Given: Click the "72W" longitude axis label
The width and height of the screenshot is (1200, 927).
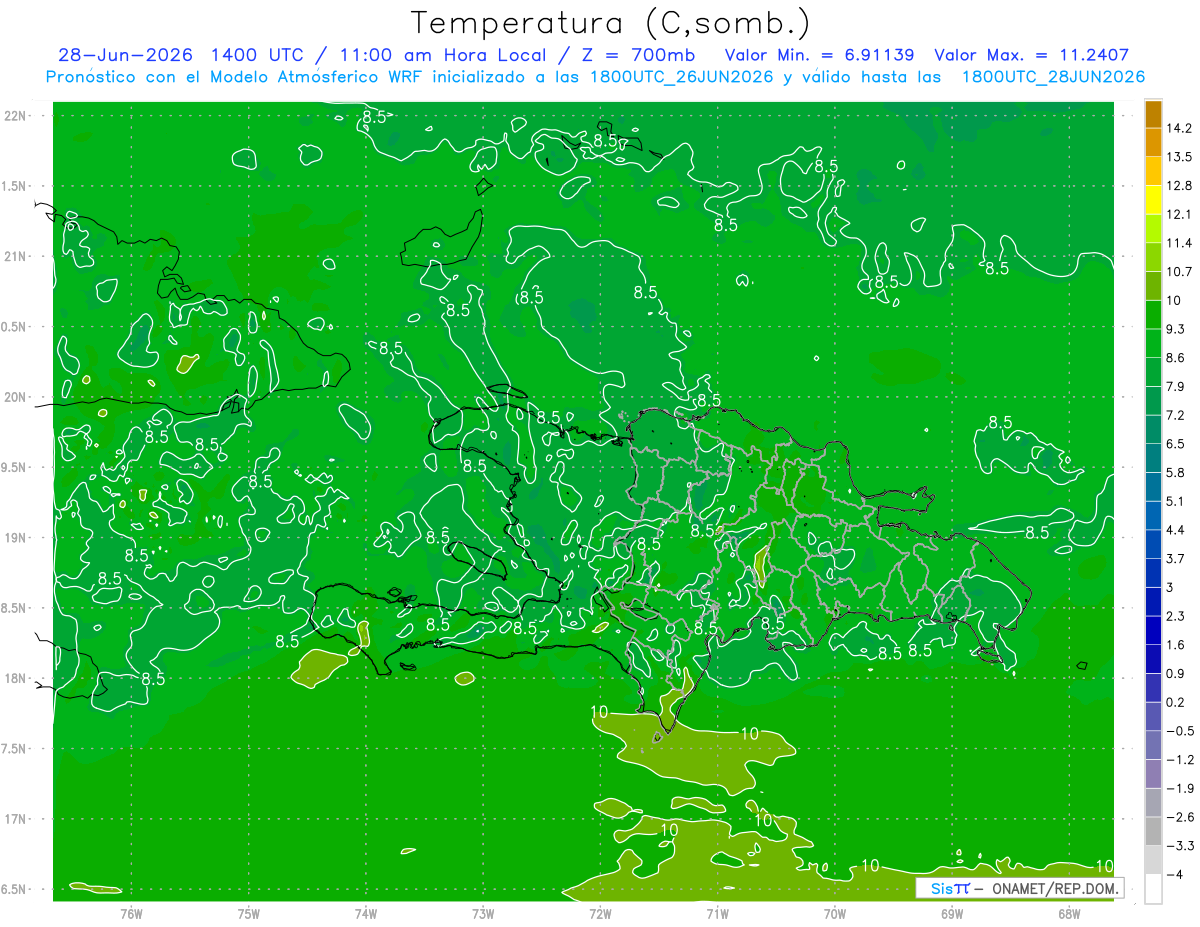Looking at the screenshot, I should click(600, 913).
